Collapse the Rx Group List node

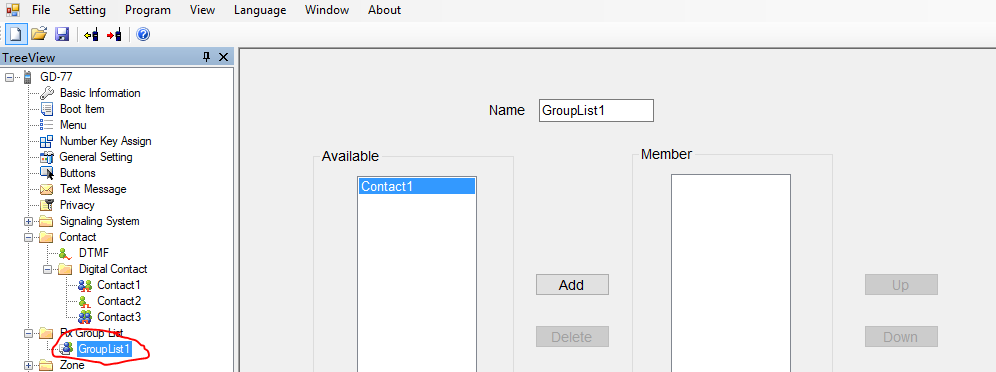pos(28,333)
